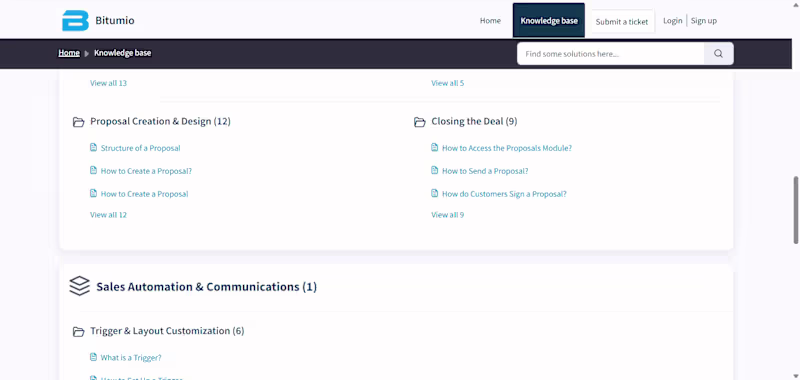800x380 pixels.
Task: Open article How to Create a Proposal?
Action: pos(146,171)
